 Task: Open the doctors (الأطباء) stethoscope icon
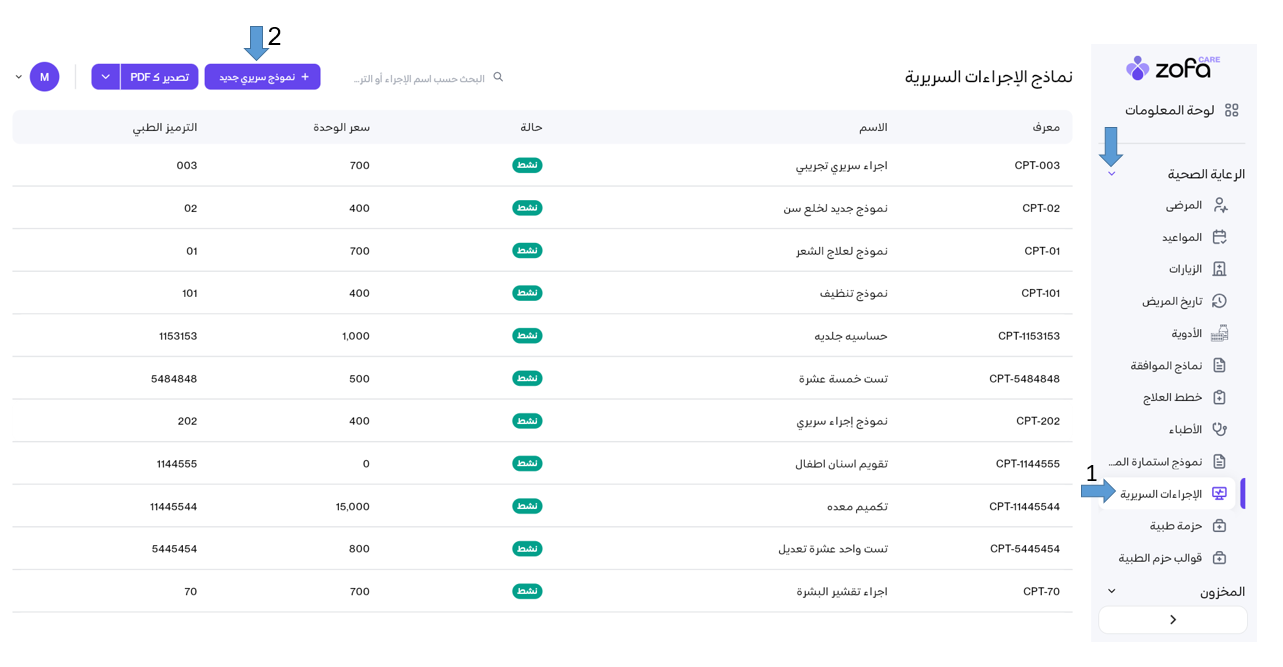1219,429
